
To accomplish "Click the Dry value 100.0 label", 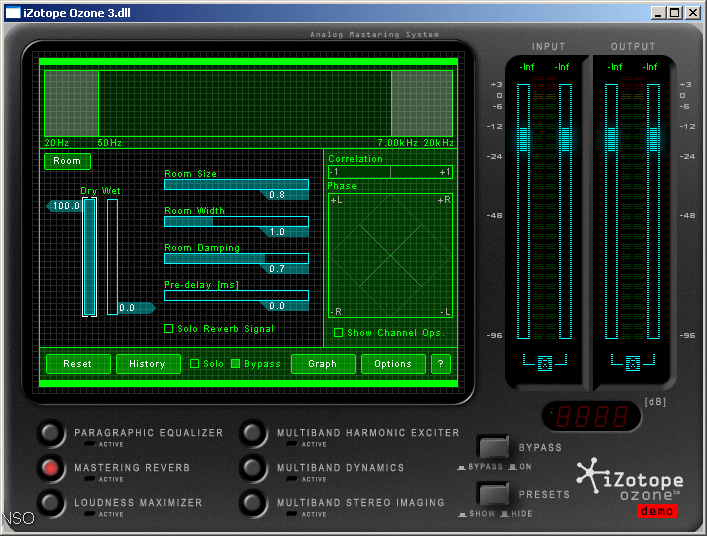I will pos(64,206).
